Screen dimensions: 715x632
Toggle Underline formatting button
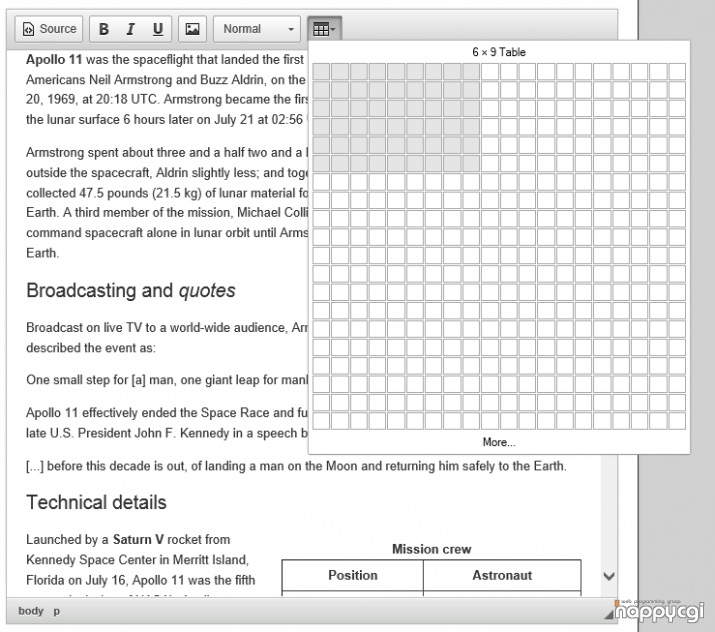pos(157,29)
